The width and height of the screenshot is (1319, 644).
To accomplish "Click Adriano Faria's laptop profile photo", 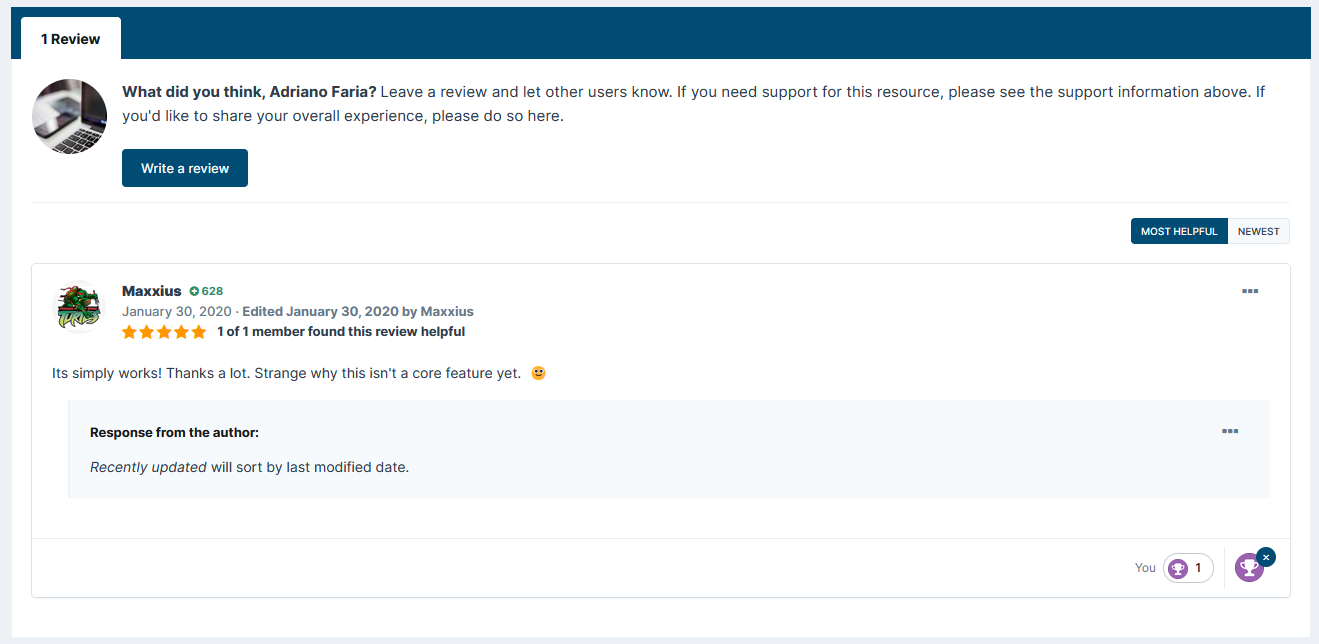I will [x=70, y=116].
